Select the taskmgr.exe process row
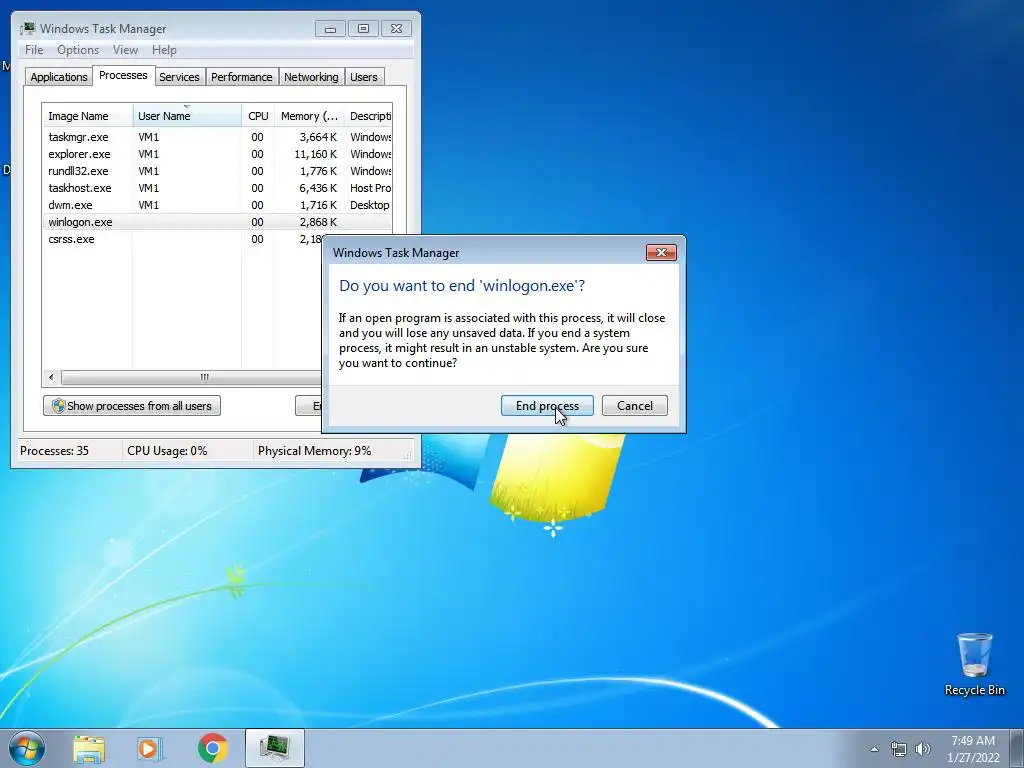Viewport: 1024px width, 768px height. (217, 137)
